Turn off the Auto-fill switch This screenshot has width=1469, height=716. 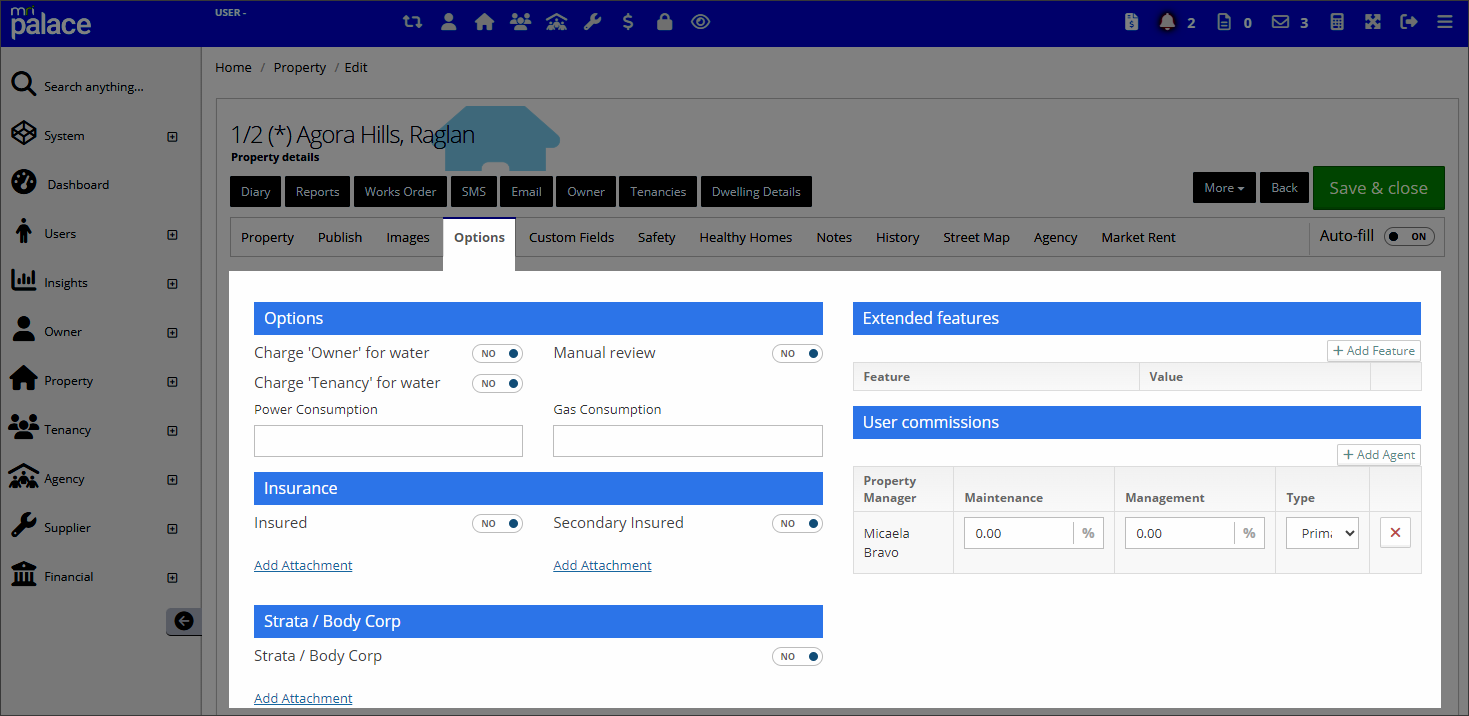(x=1409, y=237)
